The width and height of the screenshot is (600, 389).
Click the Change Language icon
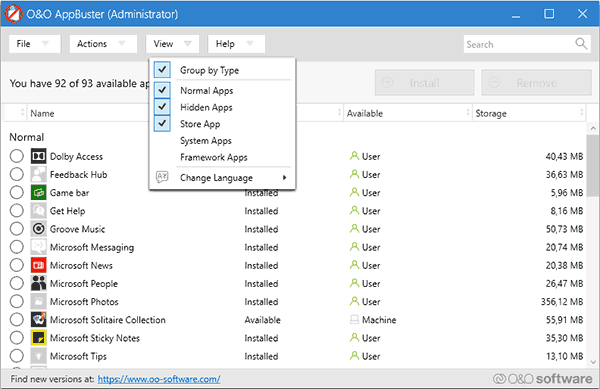(x=162, y=177)
